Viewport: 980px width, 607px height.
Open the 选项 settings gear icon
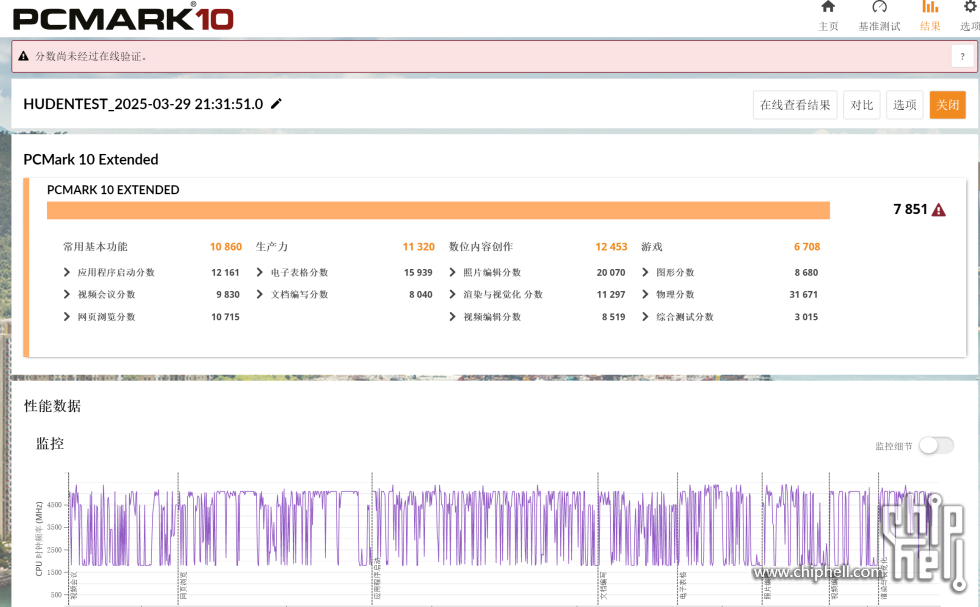971,7
